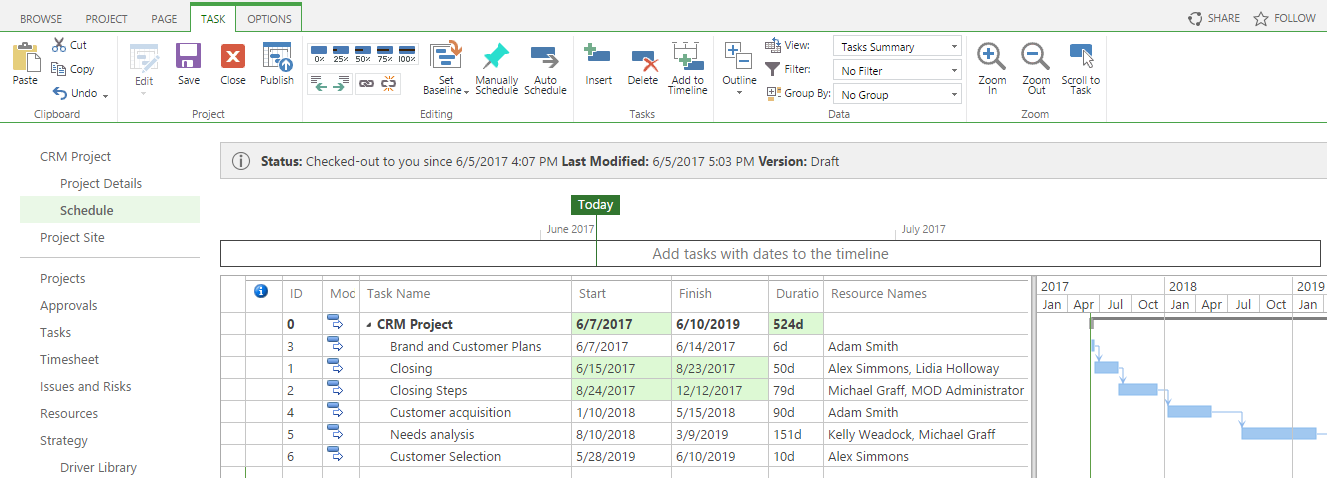The width and height of the screenshot is (1327, 478).
Task: Select the 'Brand and Customer Plans' task cell
Action: point(465,347)
